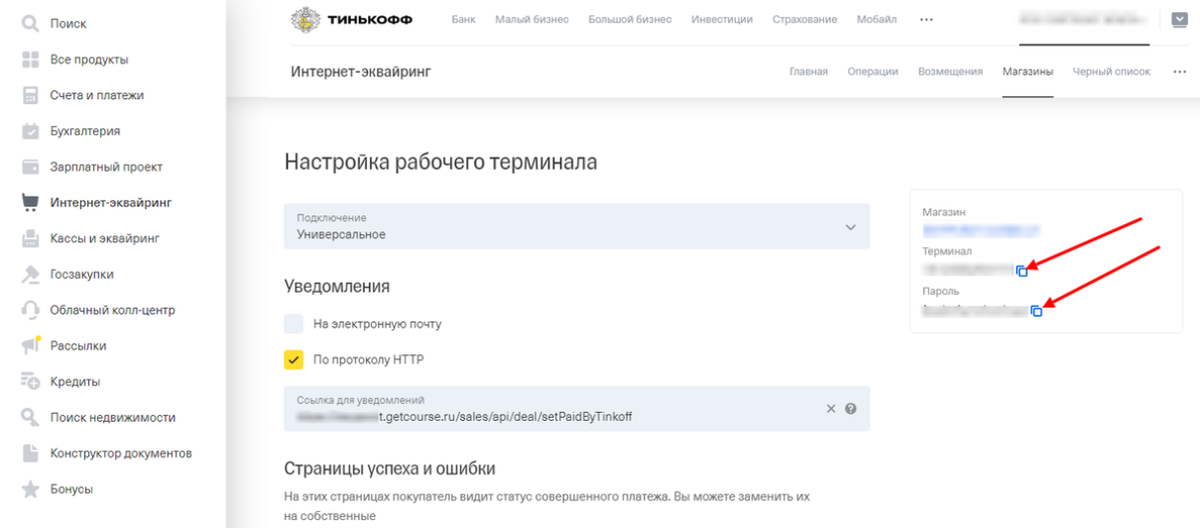Open Кредиты in the sidebar
Screen dimensions: 1200x528
point(75,381)
